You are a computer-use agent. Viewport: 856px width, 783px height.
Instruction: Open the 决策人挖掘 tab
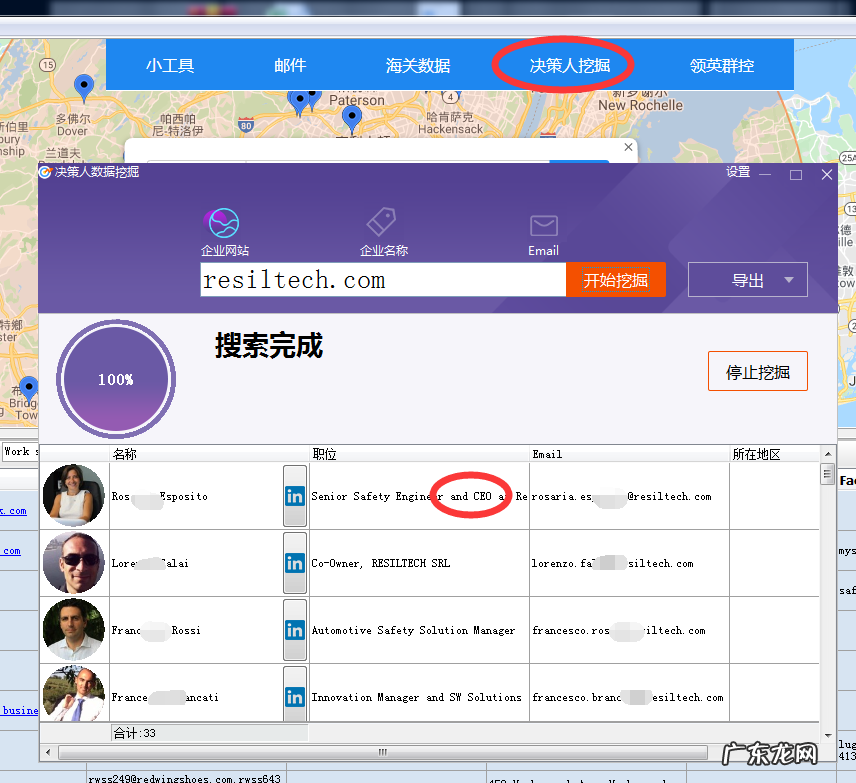point(569,66)
